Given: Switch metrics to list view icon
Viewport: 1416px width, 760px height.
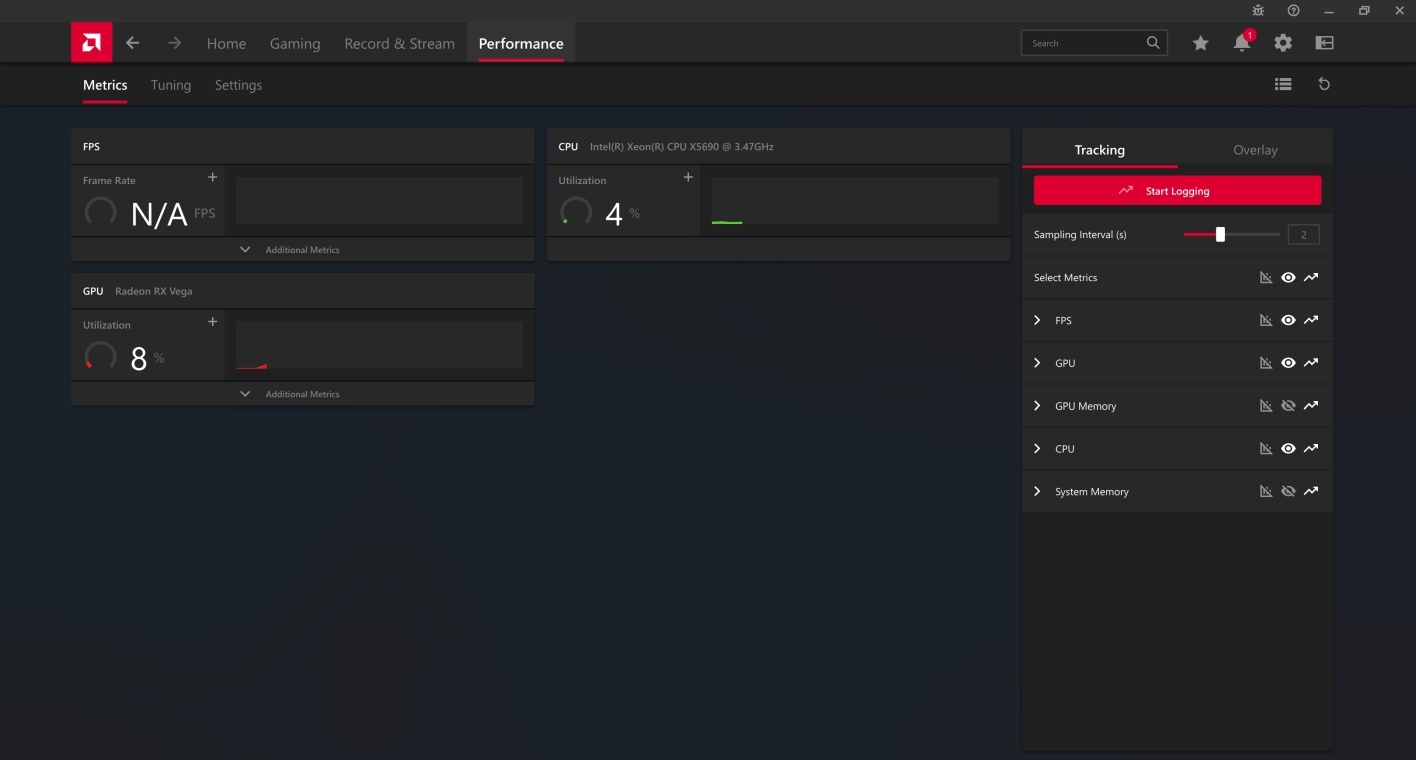Looking at the screenshot, I should point(1283,84).
